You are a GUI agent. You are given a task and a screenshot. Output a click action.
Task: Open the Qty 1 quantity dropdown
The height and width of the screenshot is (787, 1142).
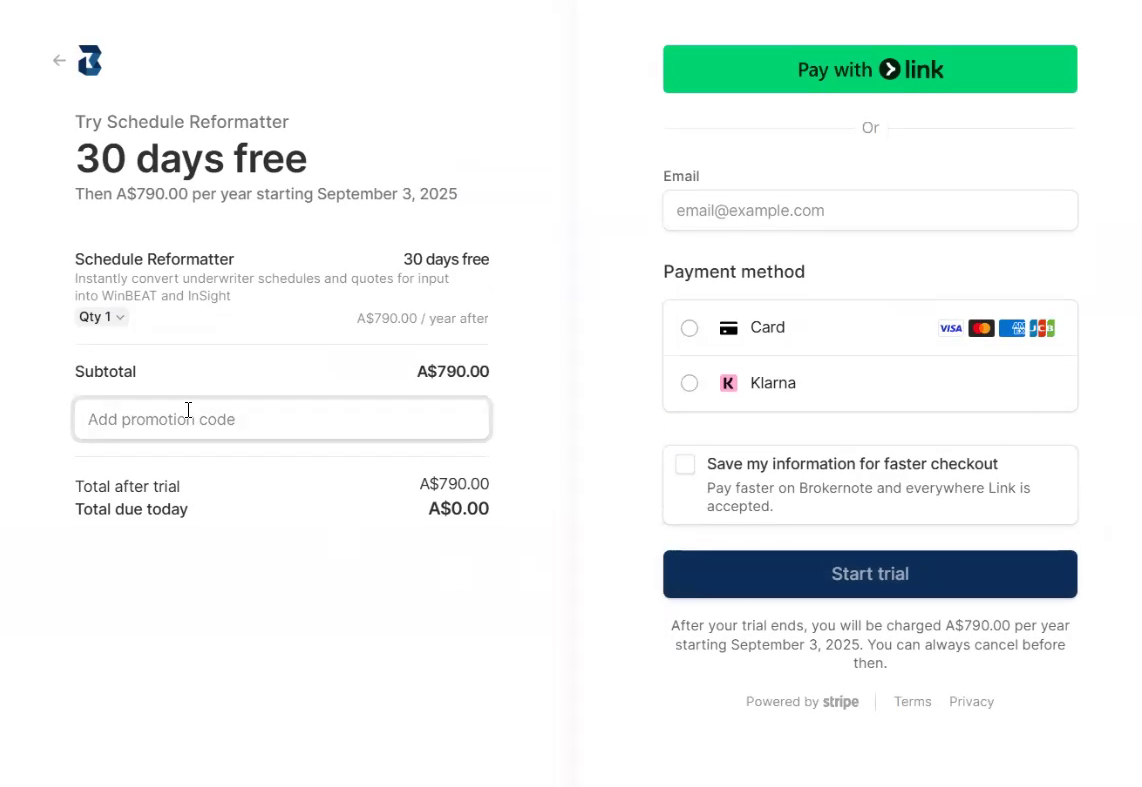pyautogui.click(x=102, y=317)
